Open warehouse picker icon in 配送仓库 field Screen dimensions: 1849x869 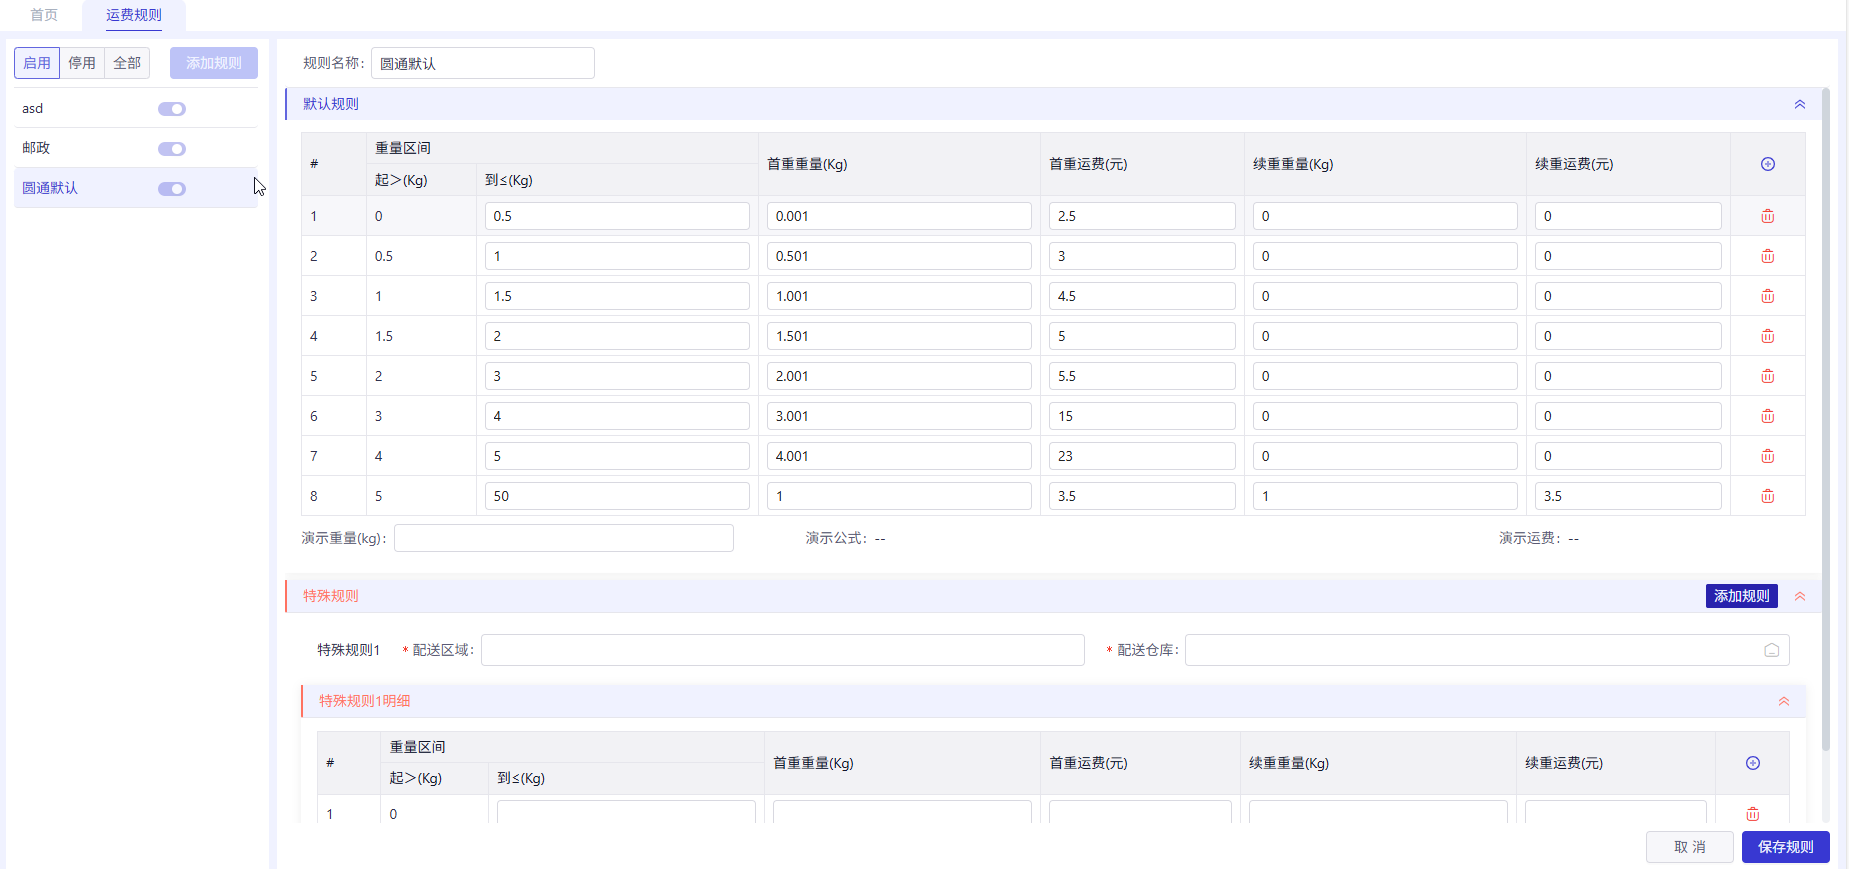coord(1771,650)
